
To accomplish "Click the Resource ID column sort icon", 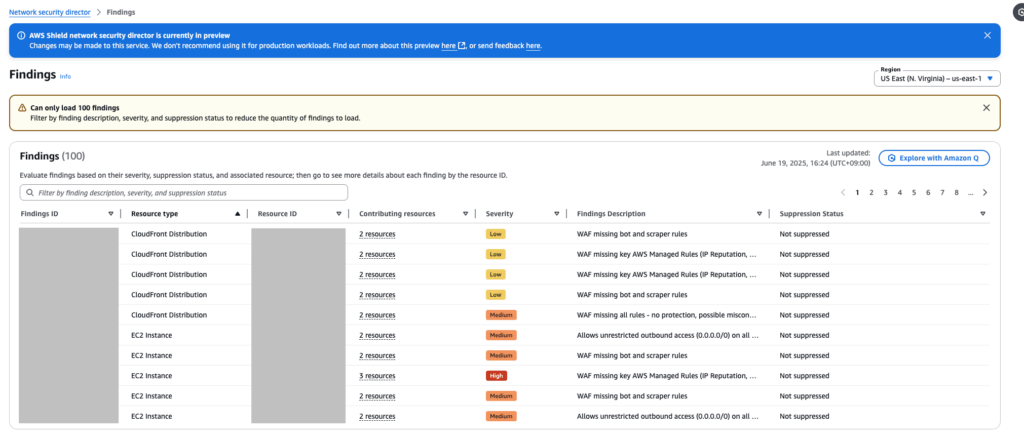I will (339, 214).
